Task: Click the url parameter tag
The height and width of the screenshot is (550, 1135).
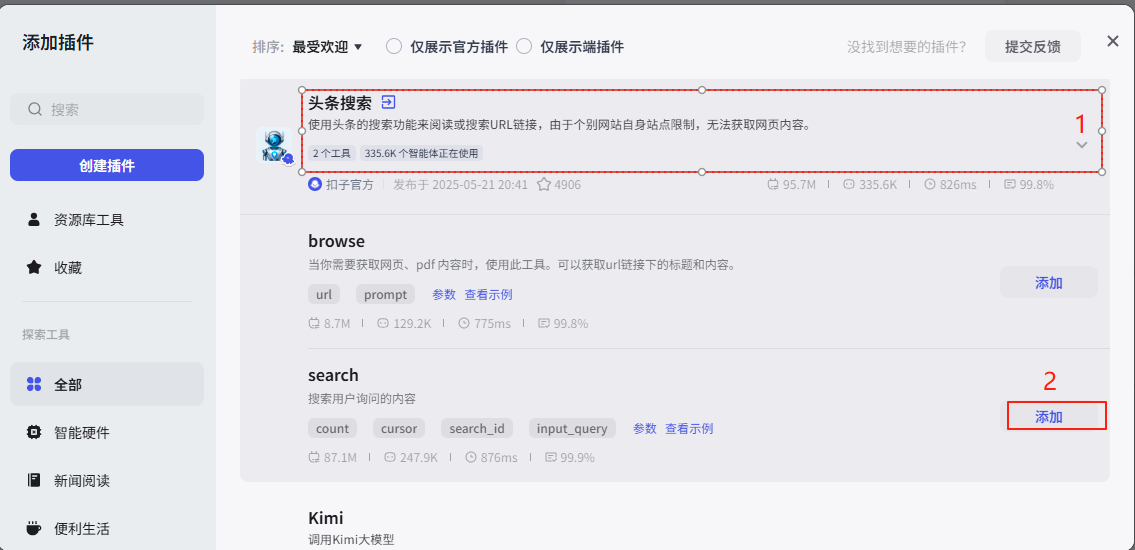Action: pos(324,295)
